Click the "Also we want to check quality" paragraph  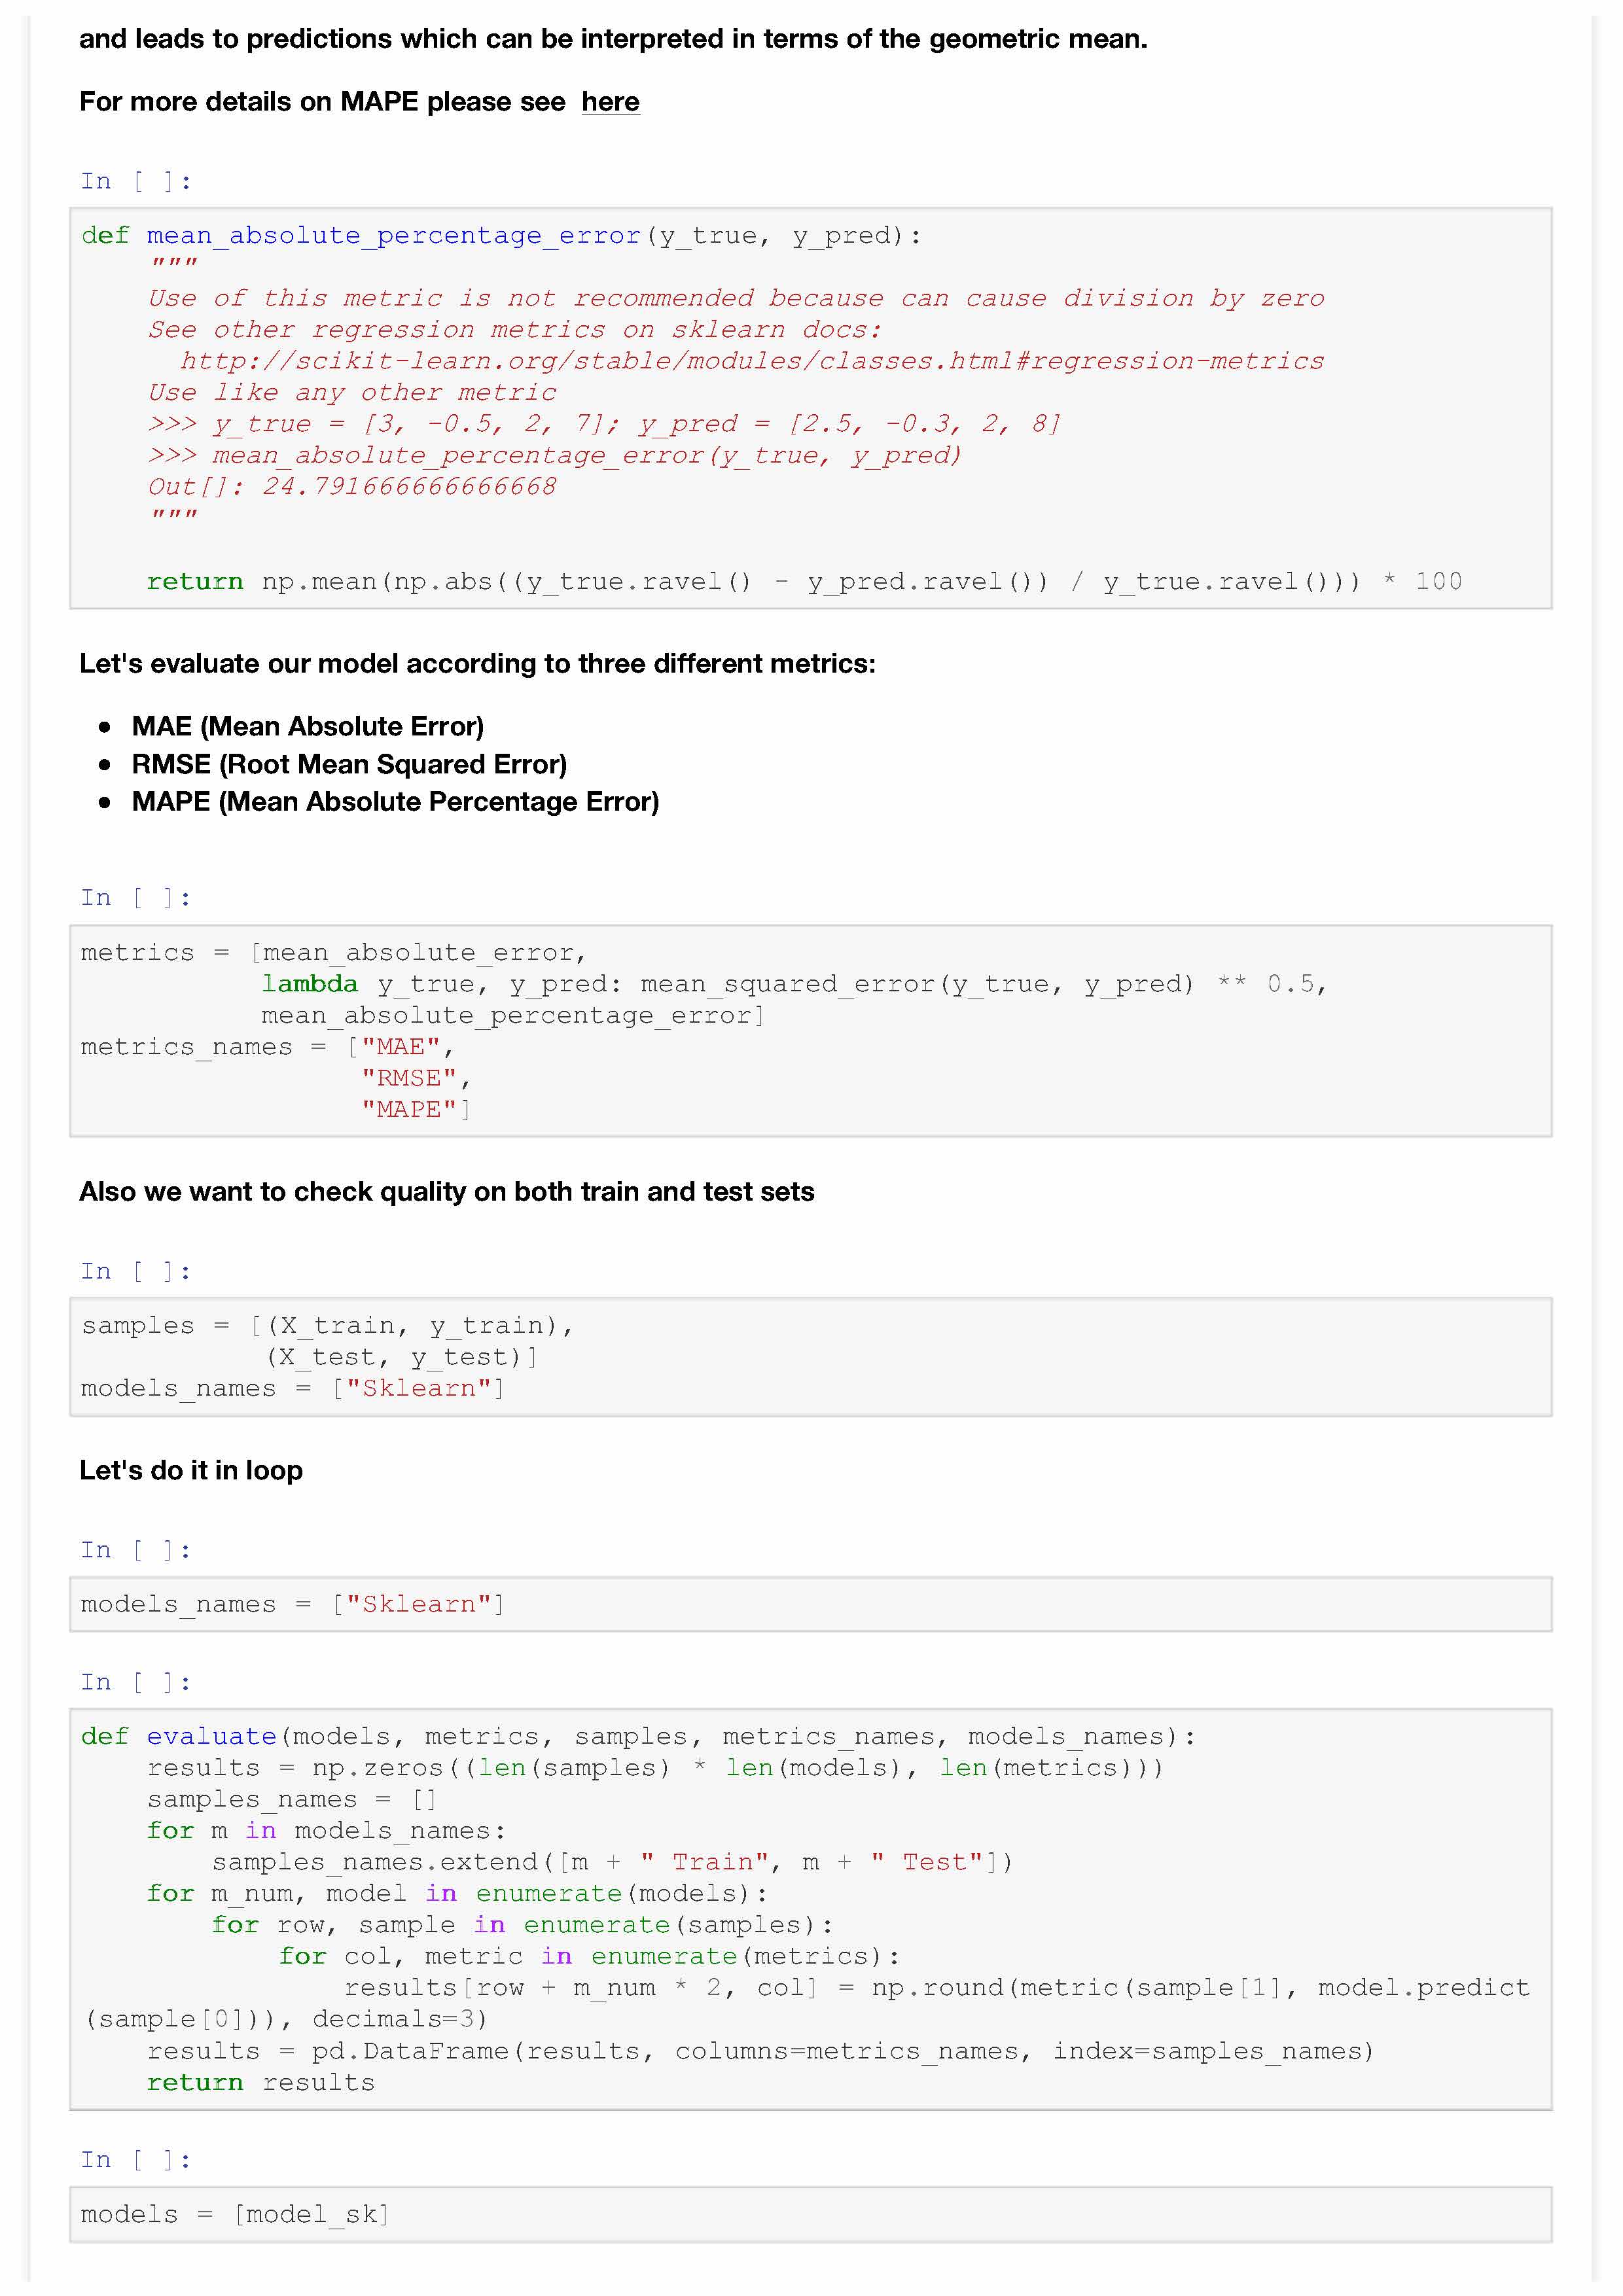pos(446,1192)
